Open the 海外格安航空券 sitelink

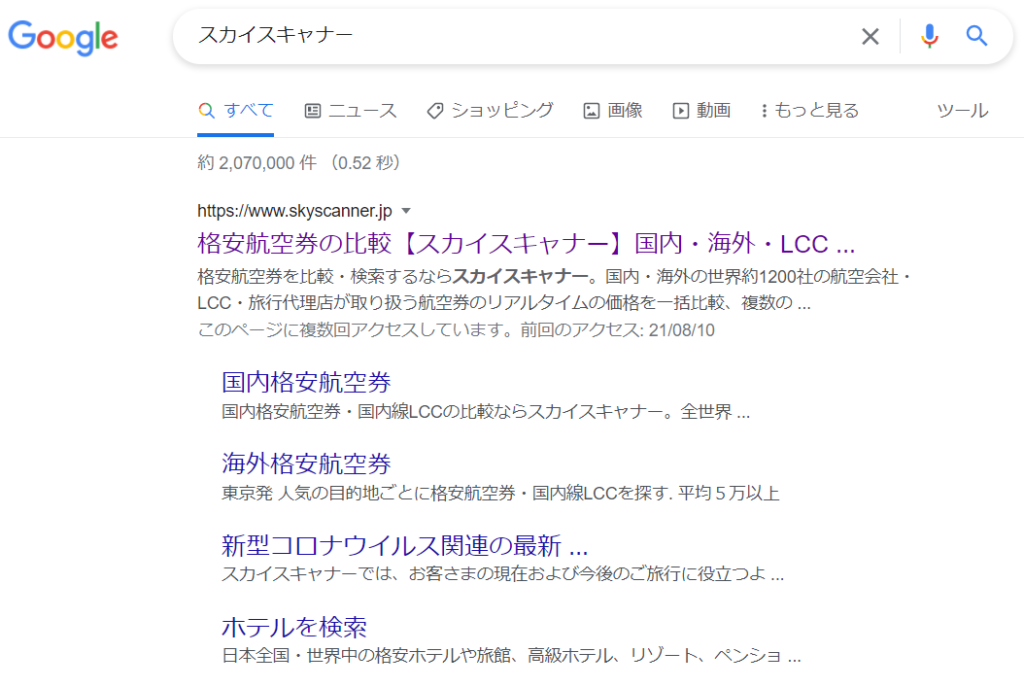pos(306,464)
